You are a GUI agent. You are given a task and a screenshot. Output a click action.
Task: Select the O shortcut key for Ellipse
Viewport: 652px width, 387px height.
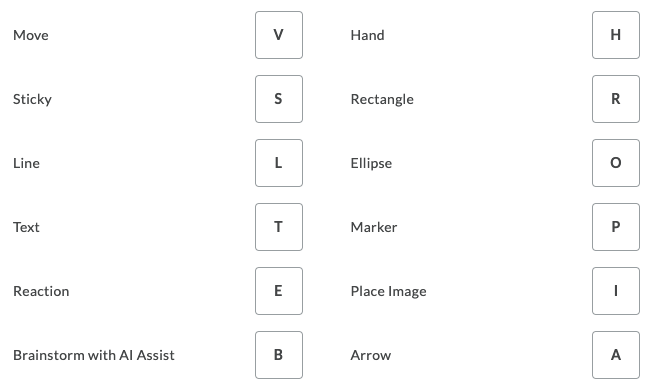(x=616, y=163)
